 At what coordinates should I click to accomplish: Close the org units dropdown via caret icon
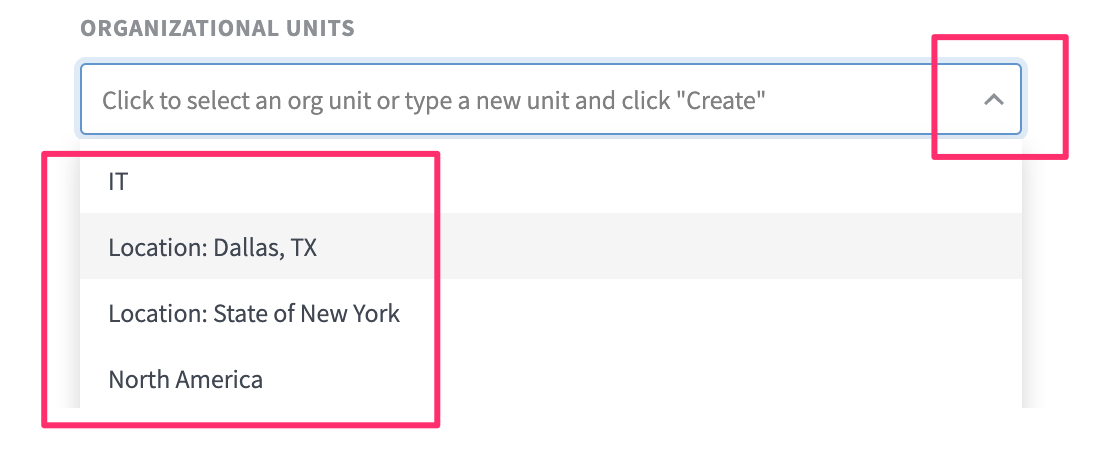click(x=994, y=100)
